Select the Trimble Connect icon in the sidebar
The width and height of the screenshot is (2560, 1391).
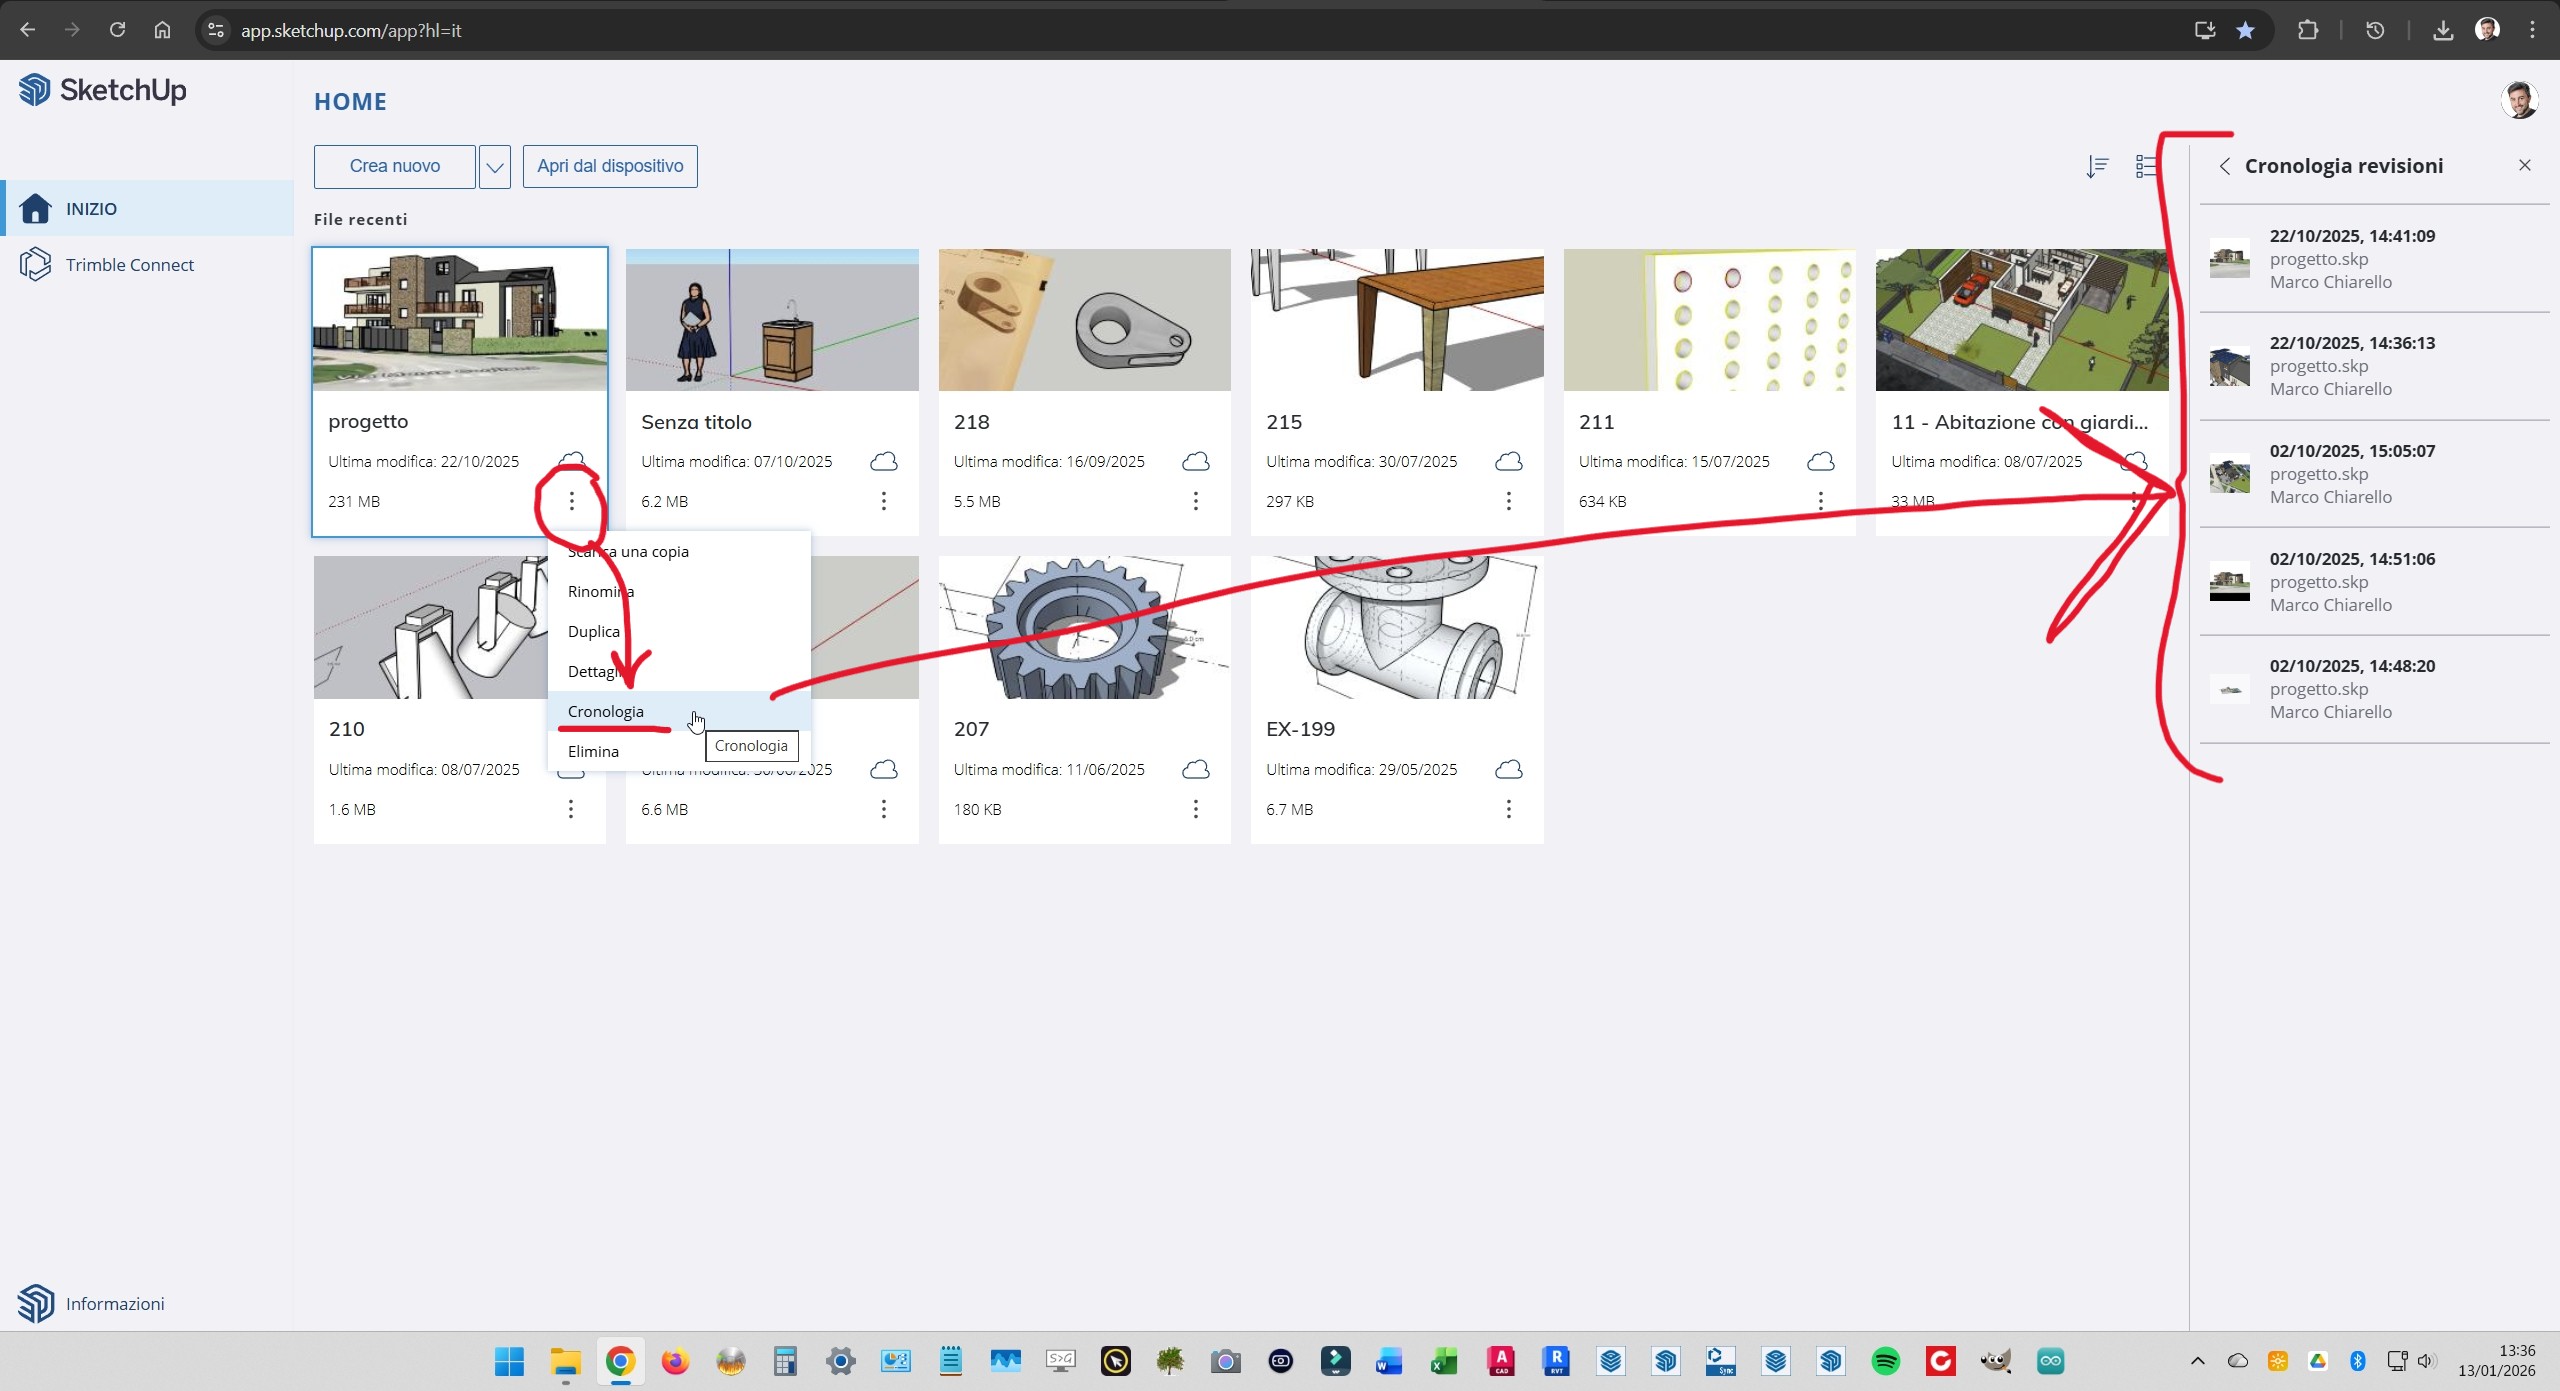pos(35,264)
